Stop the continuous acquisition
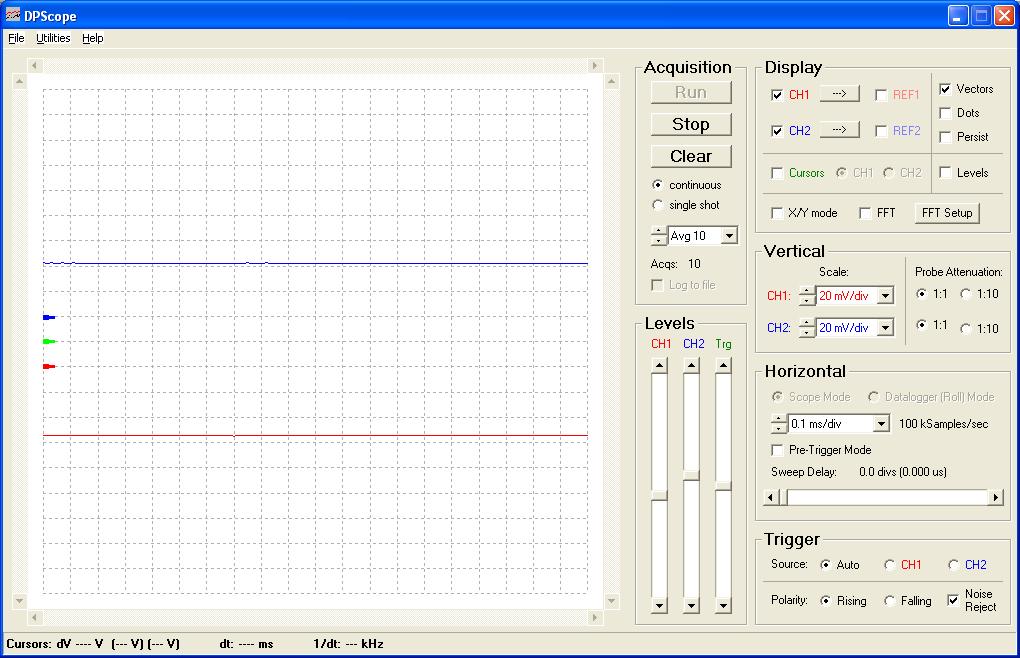 point(690,124)
